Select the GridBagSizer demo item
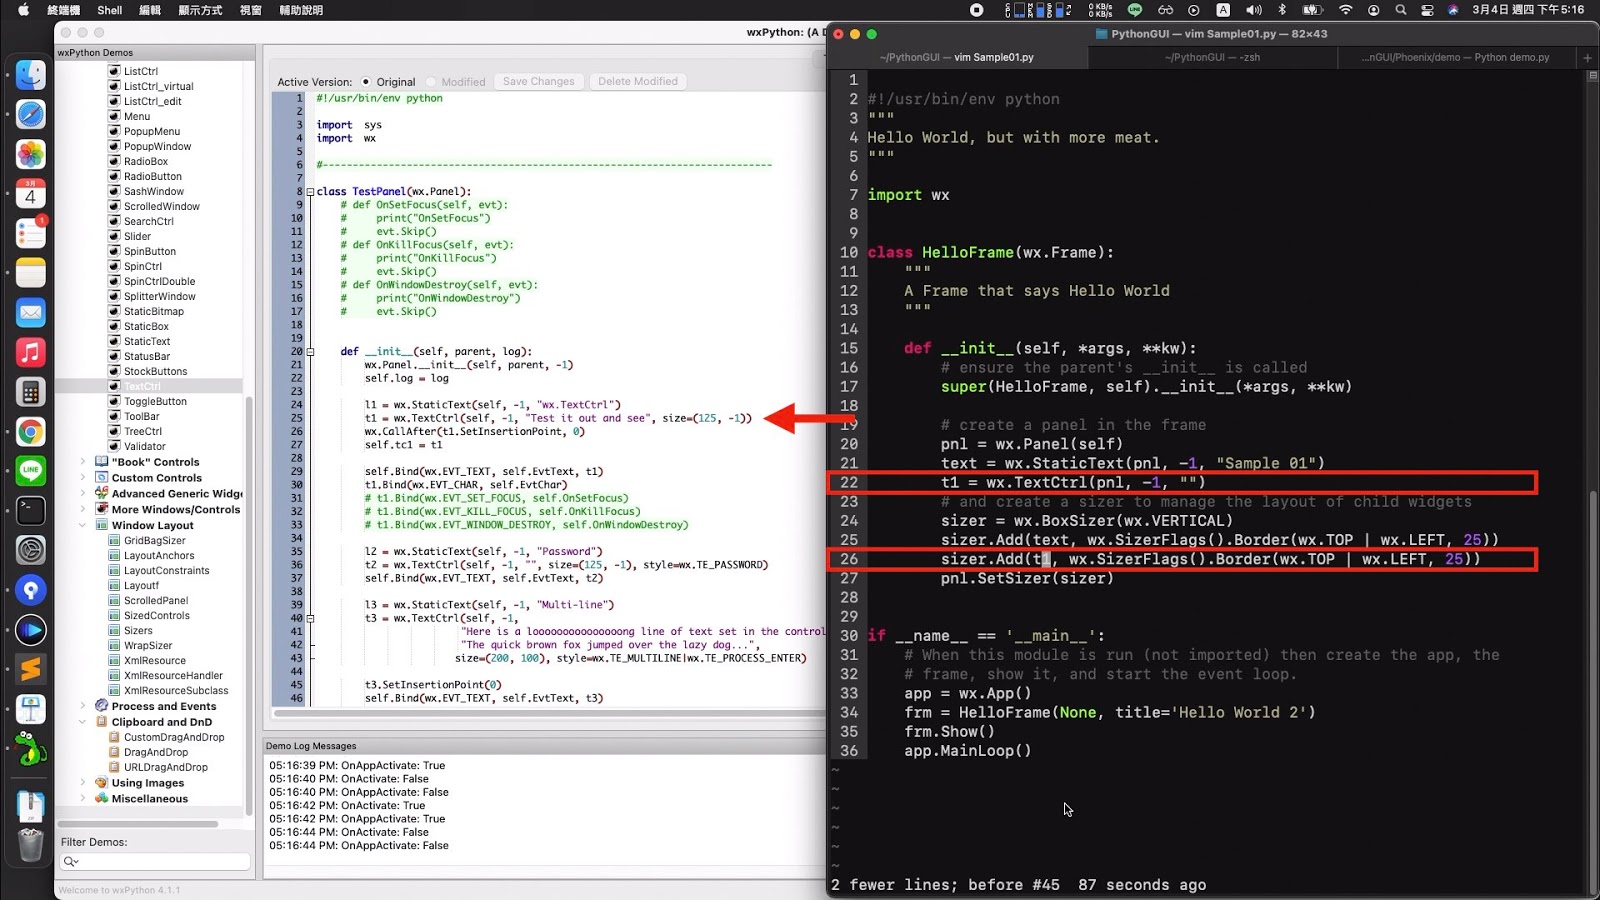The width and height of the screenshot is (1600, 900). pyautogui.click(x=154, y=540)
